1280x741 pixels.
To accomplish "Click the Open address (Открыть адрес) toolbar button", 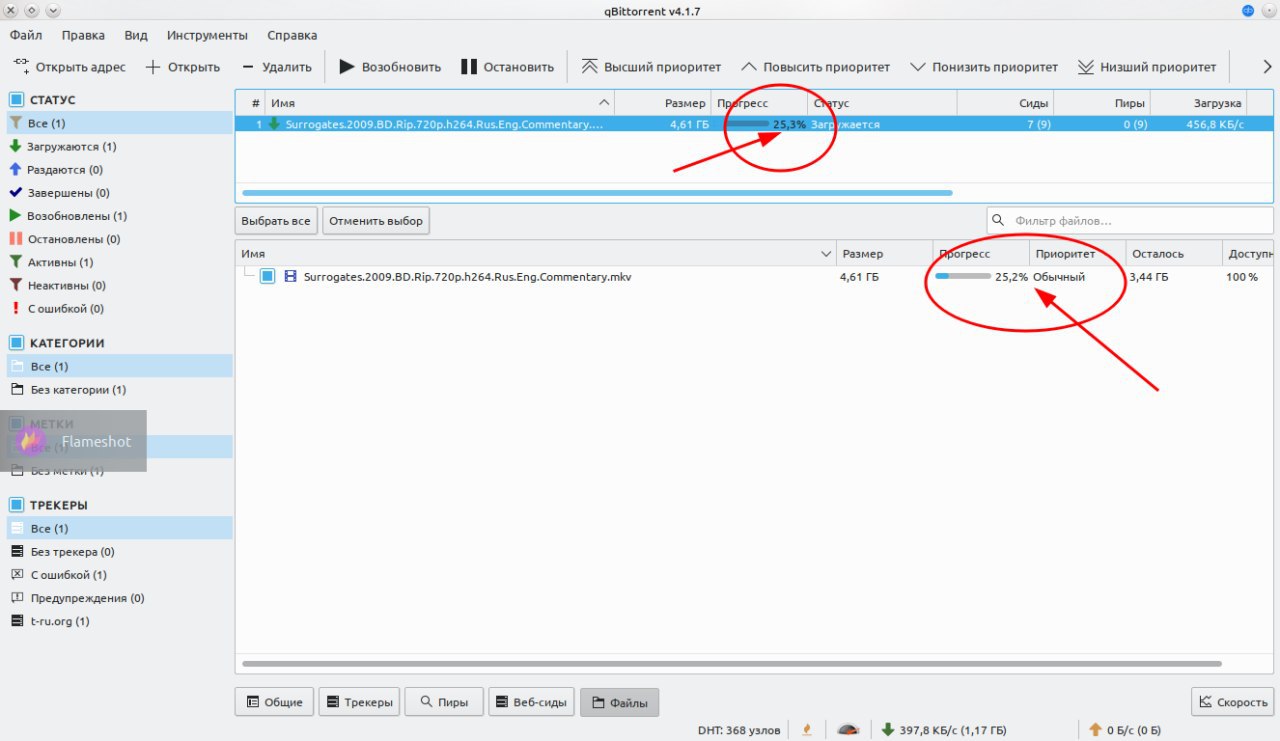I will [x=70, y=67].
